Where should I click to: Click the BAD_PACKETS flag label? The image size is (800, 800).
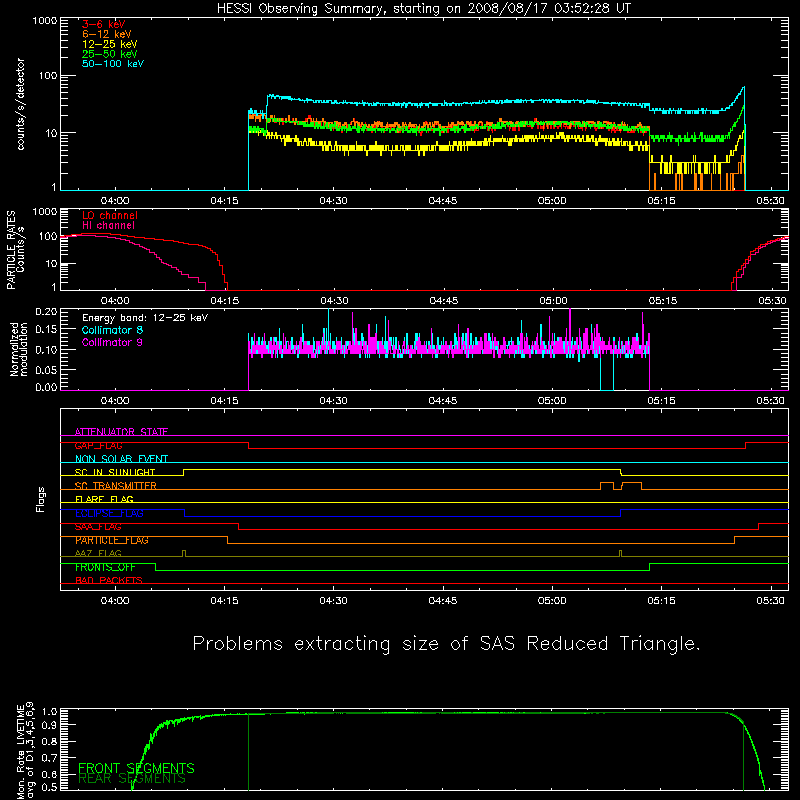(x=109, y=581)
